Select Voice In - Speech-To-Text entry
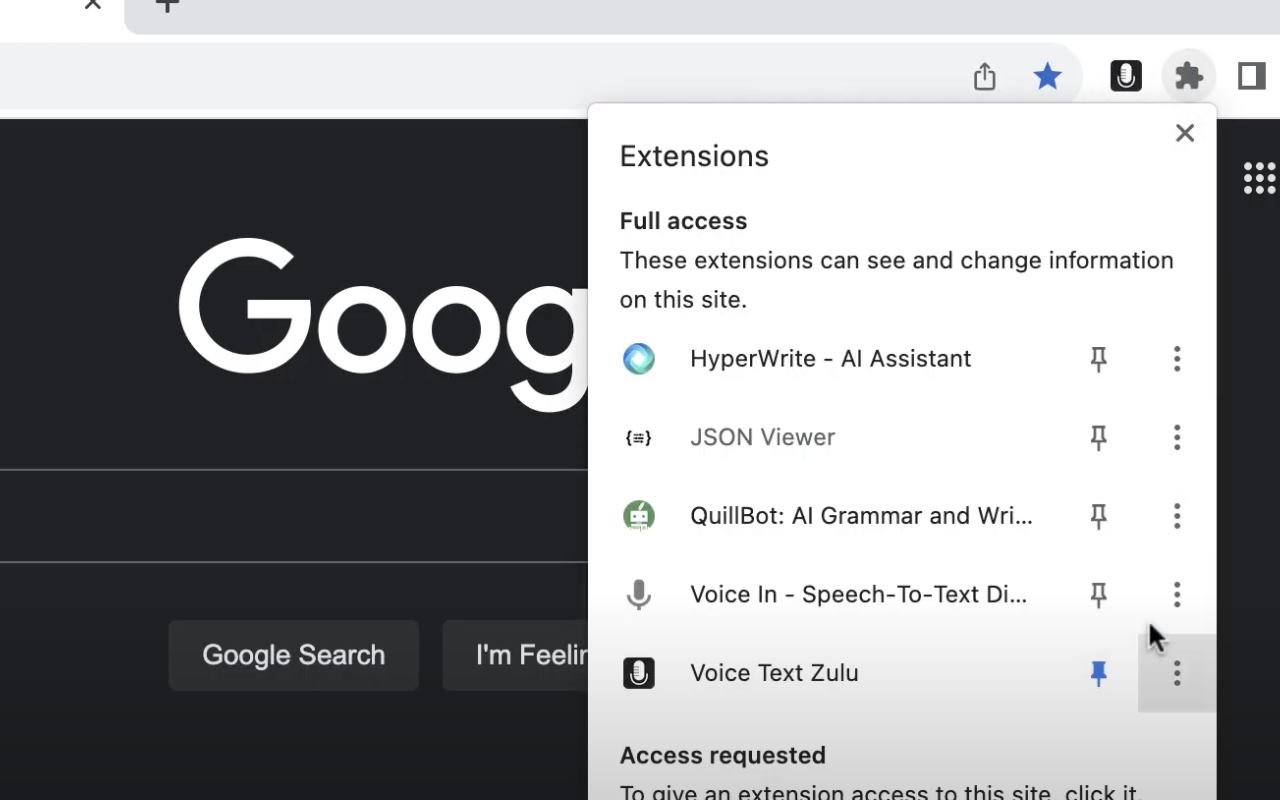Viewport: 1280px width, 800px height. pyautogui.click(x=858, y=594)
